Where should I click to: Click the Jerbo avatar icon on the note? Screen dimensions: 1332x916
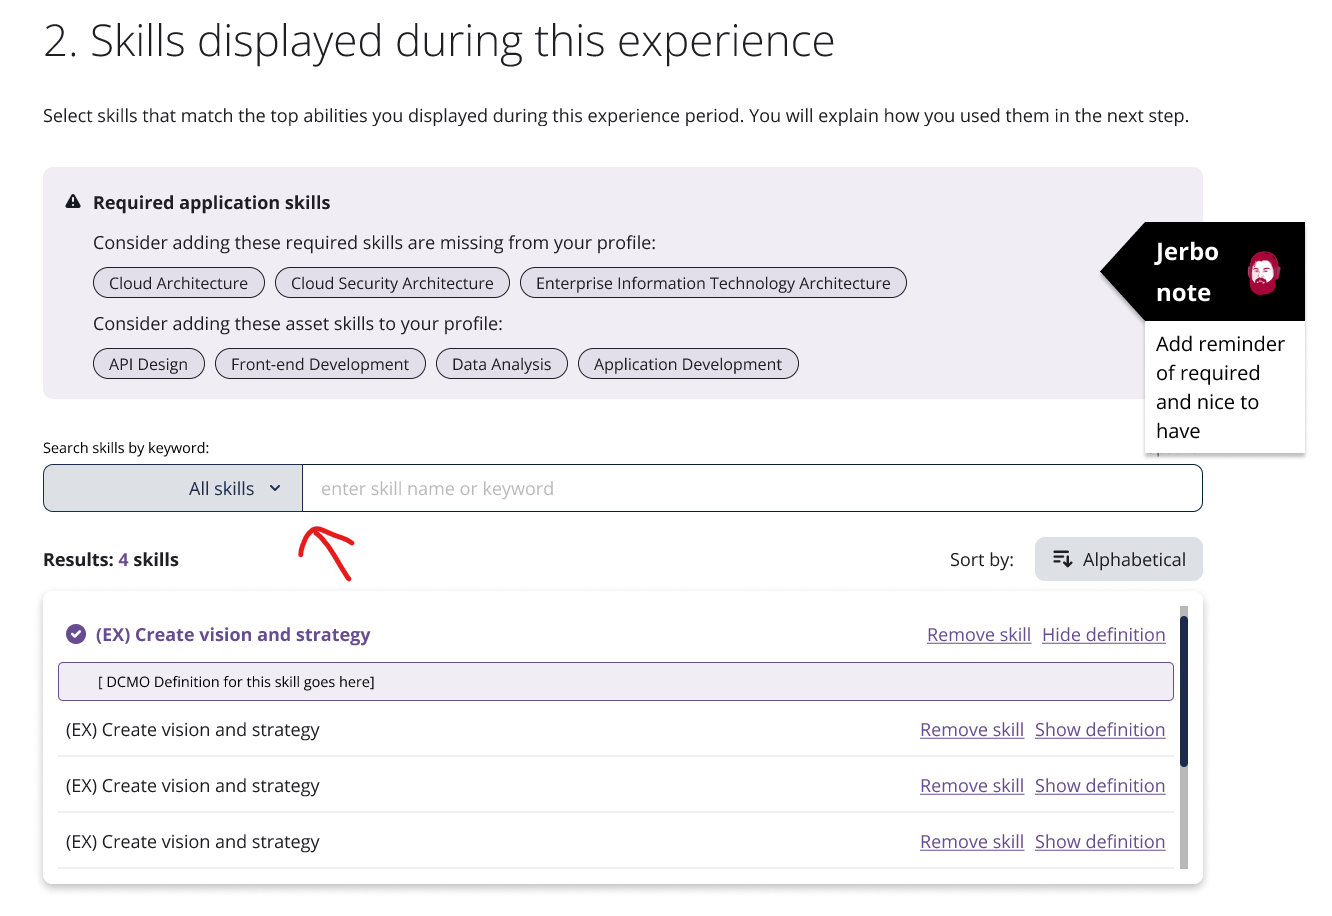click(x=1262, y=272)
